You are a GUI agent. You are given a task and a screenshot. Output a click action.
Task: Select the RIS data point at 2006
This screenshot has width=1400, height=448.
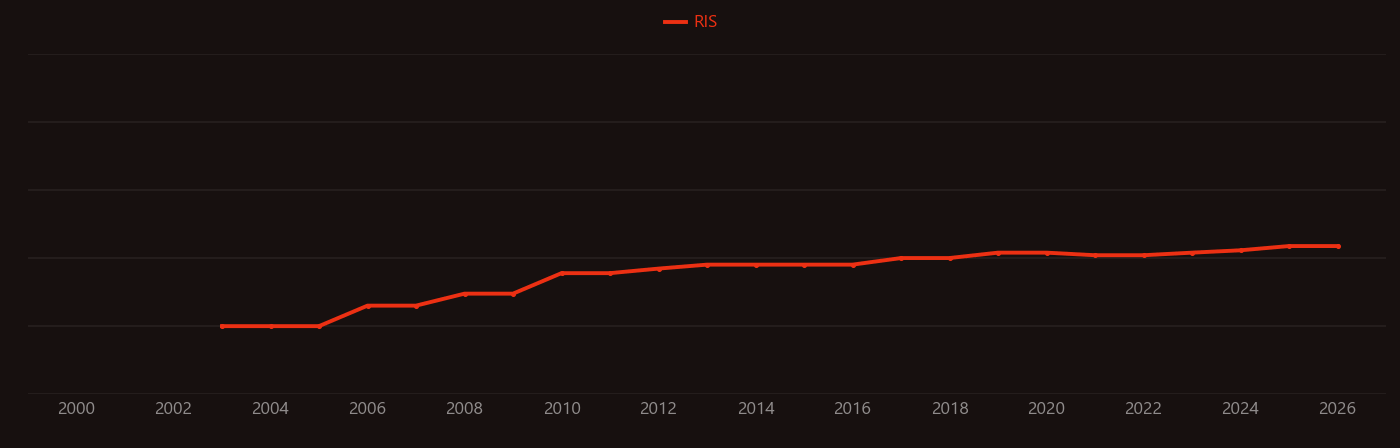point(368,306)
